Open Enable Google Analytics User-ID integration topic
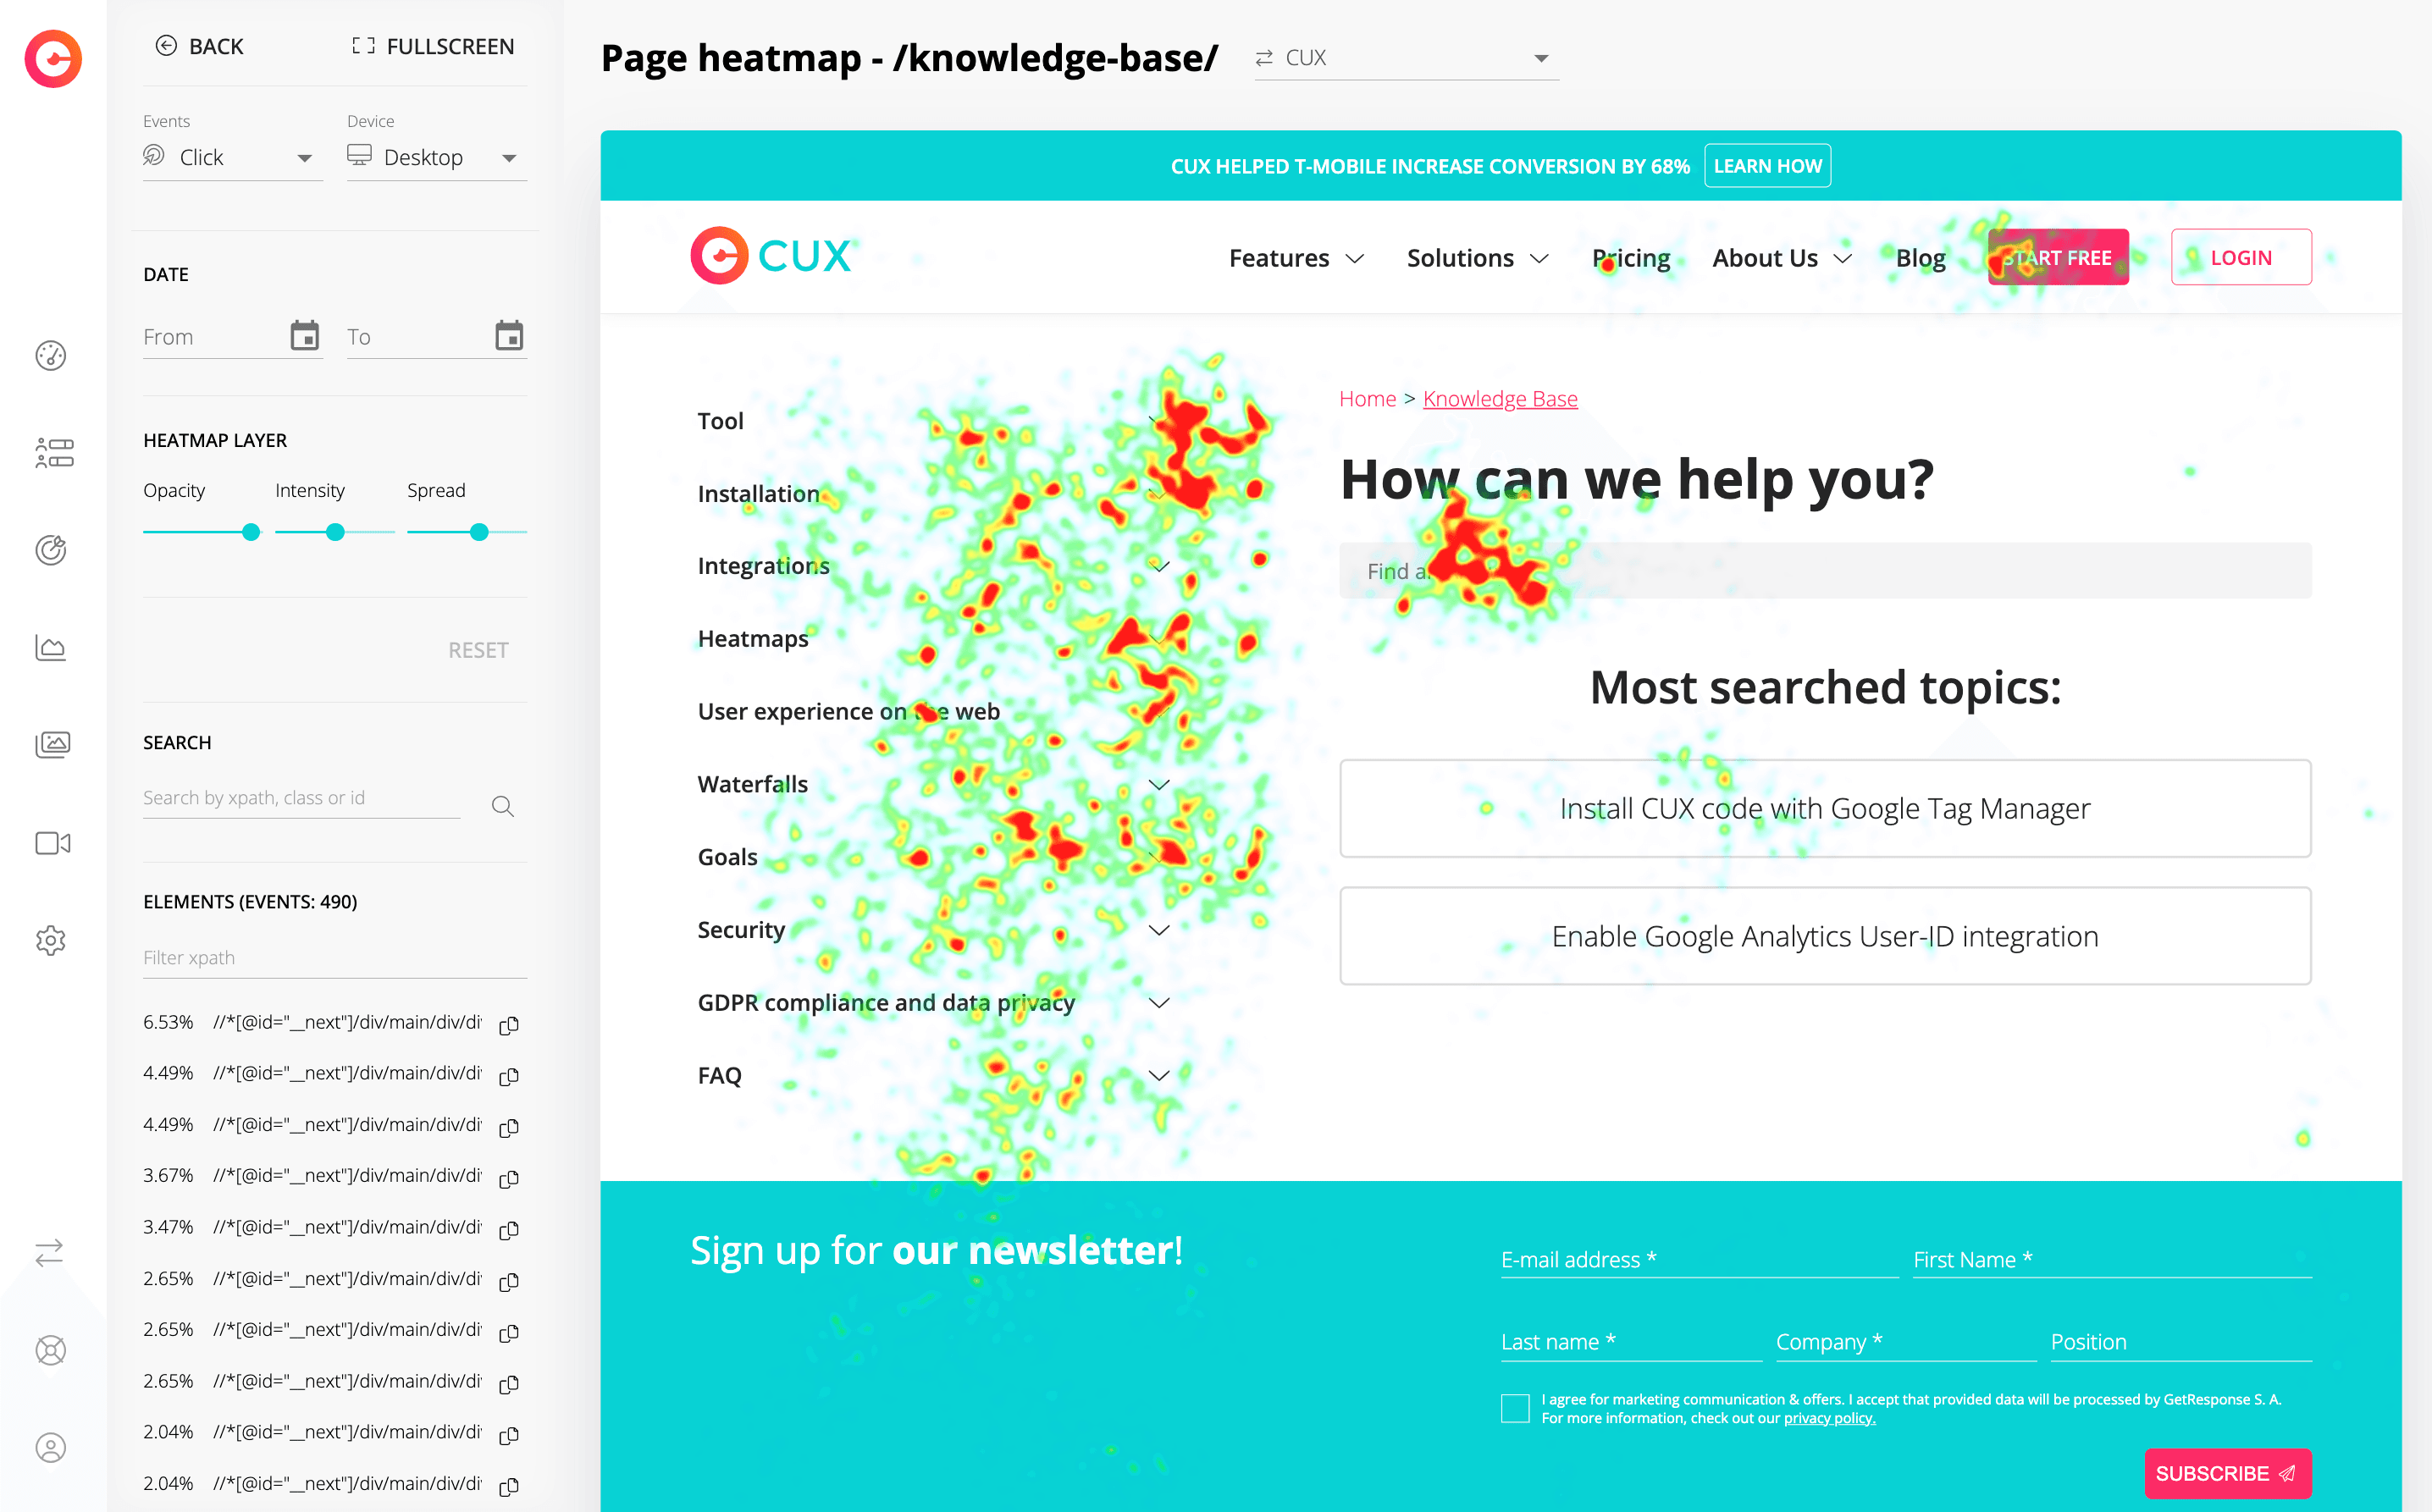2432x1512 pixels. [x=1825, y=936]
